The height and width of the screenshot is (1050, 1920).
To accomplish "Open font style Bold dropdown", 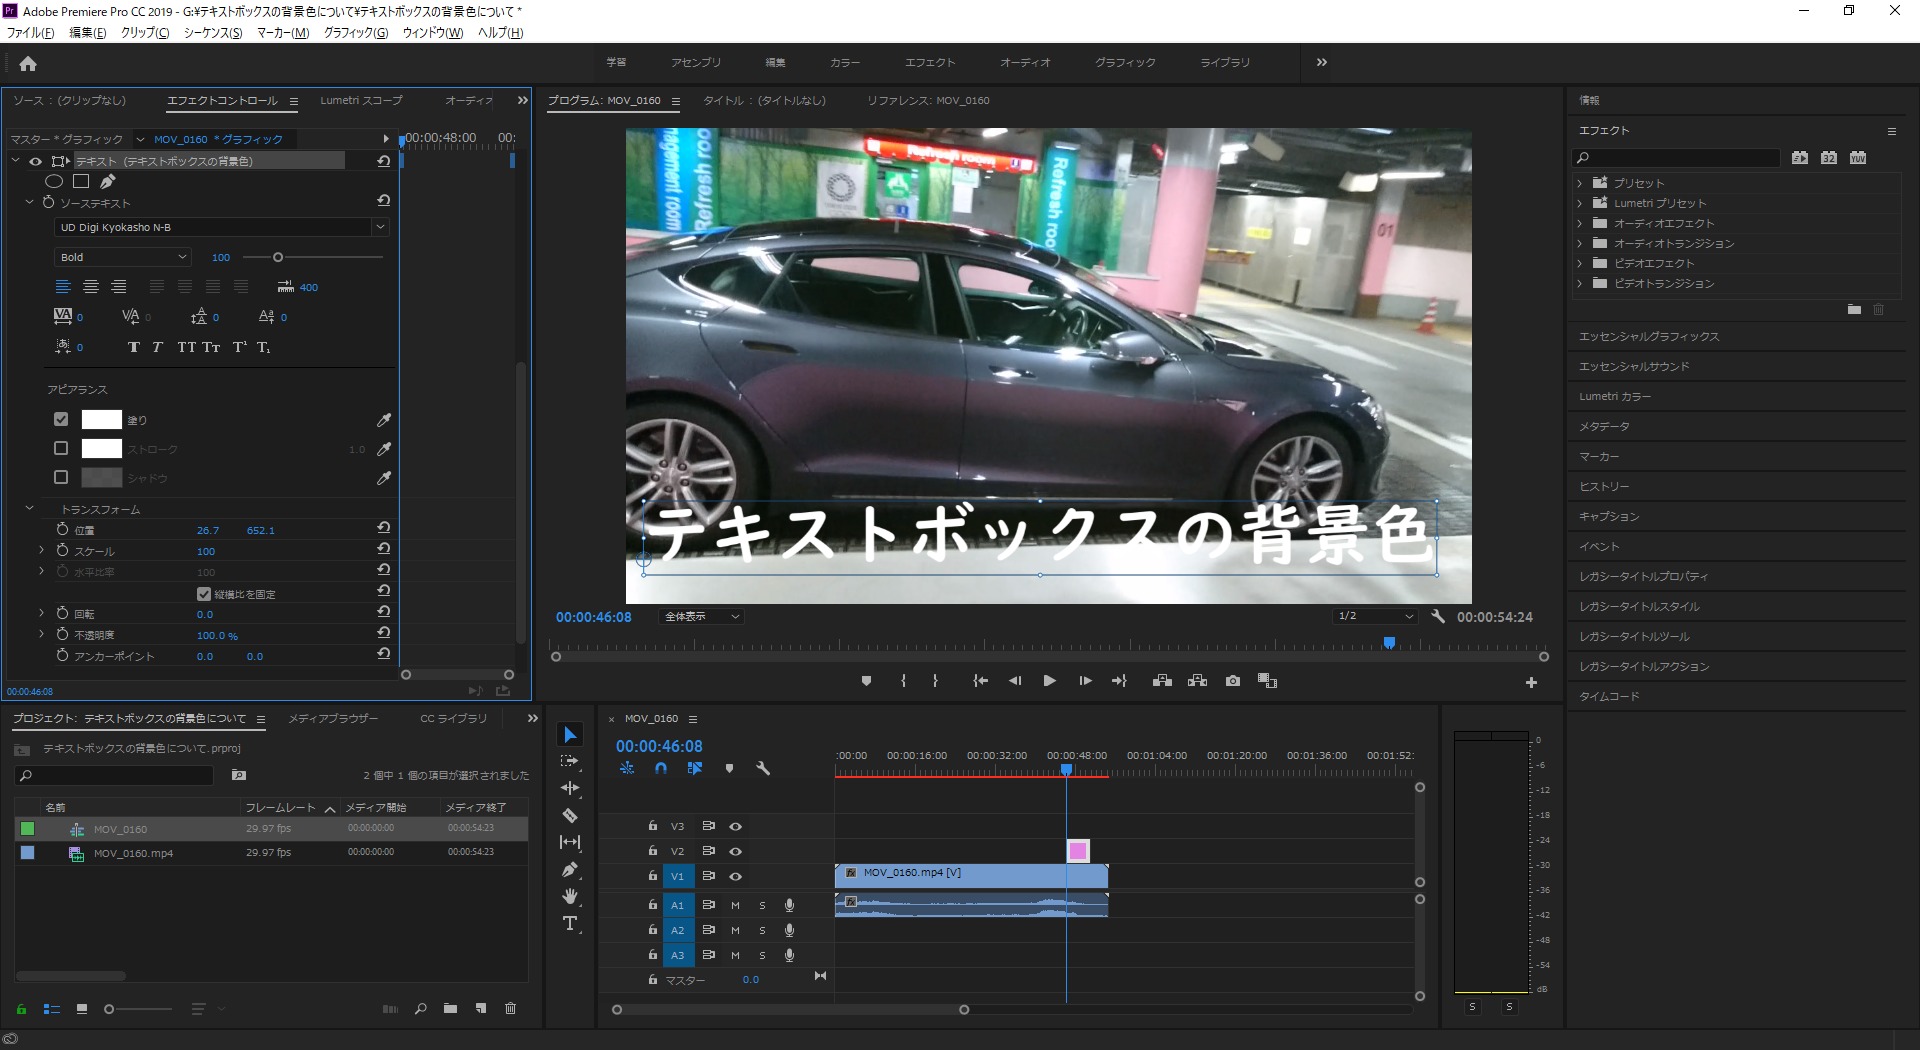I will point(122,257).
